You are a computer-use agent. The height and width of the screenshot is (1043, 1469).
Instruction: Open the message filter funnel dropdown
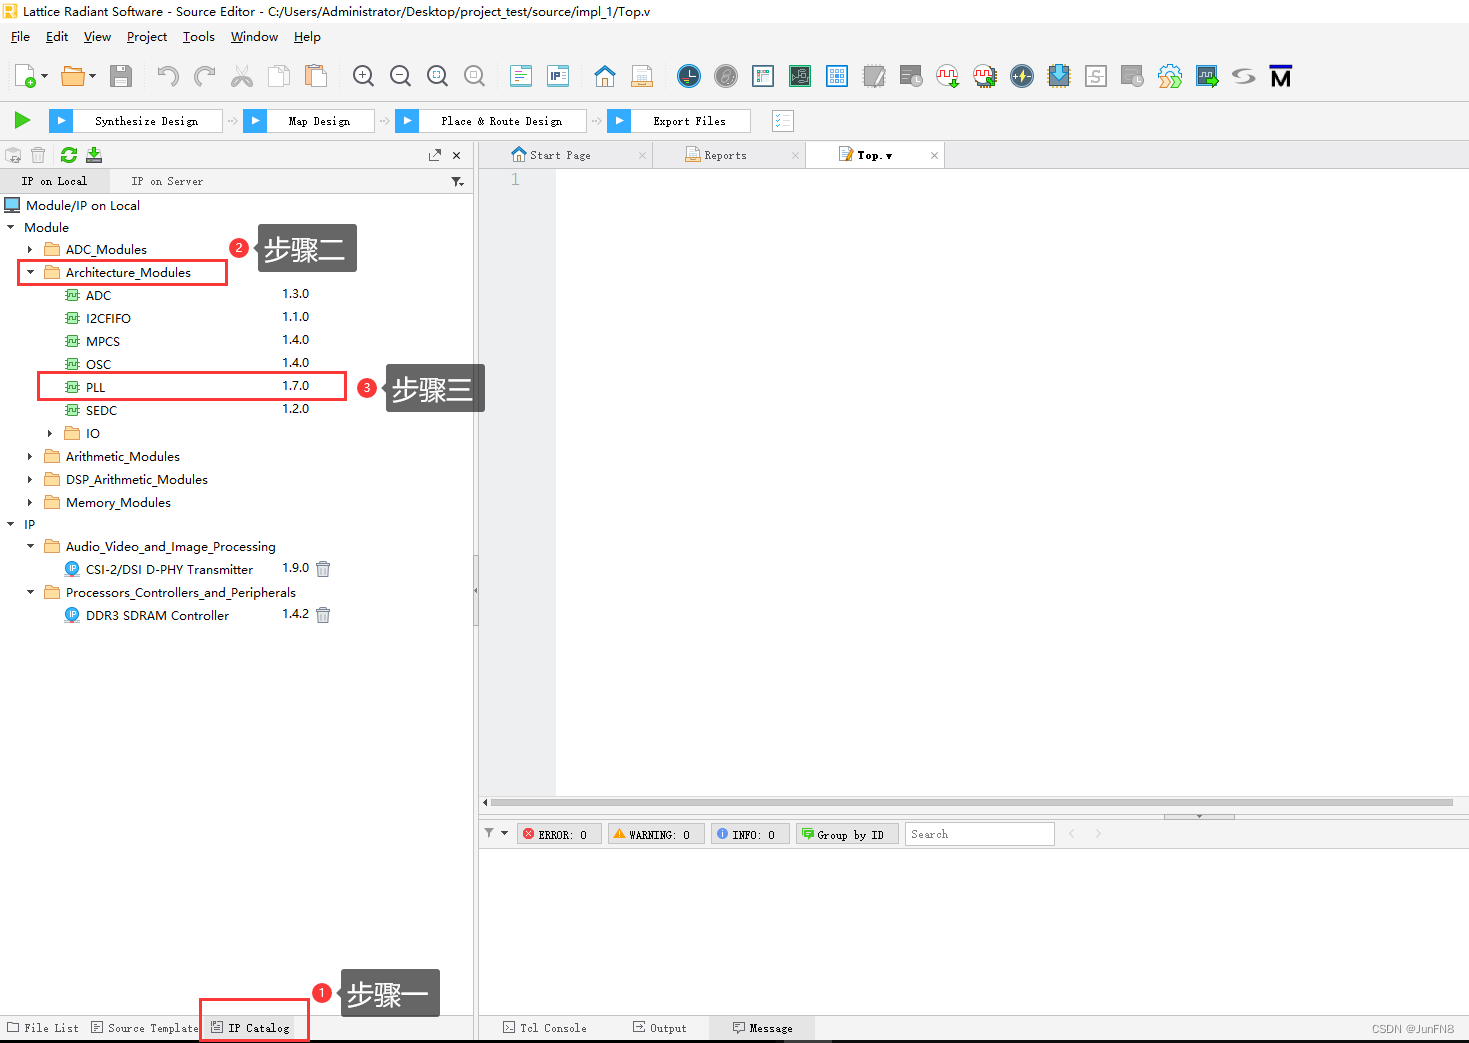point(496,833)
